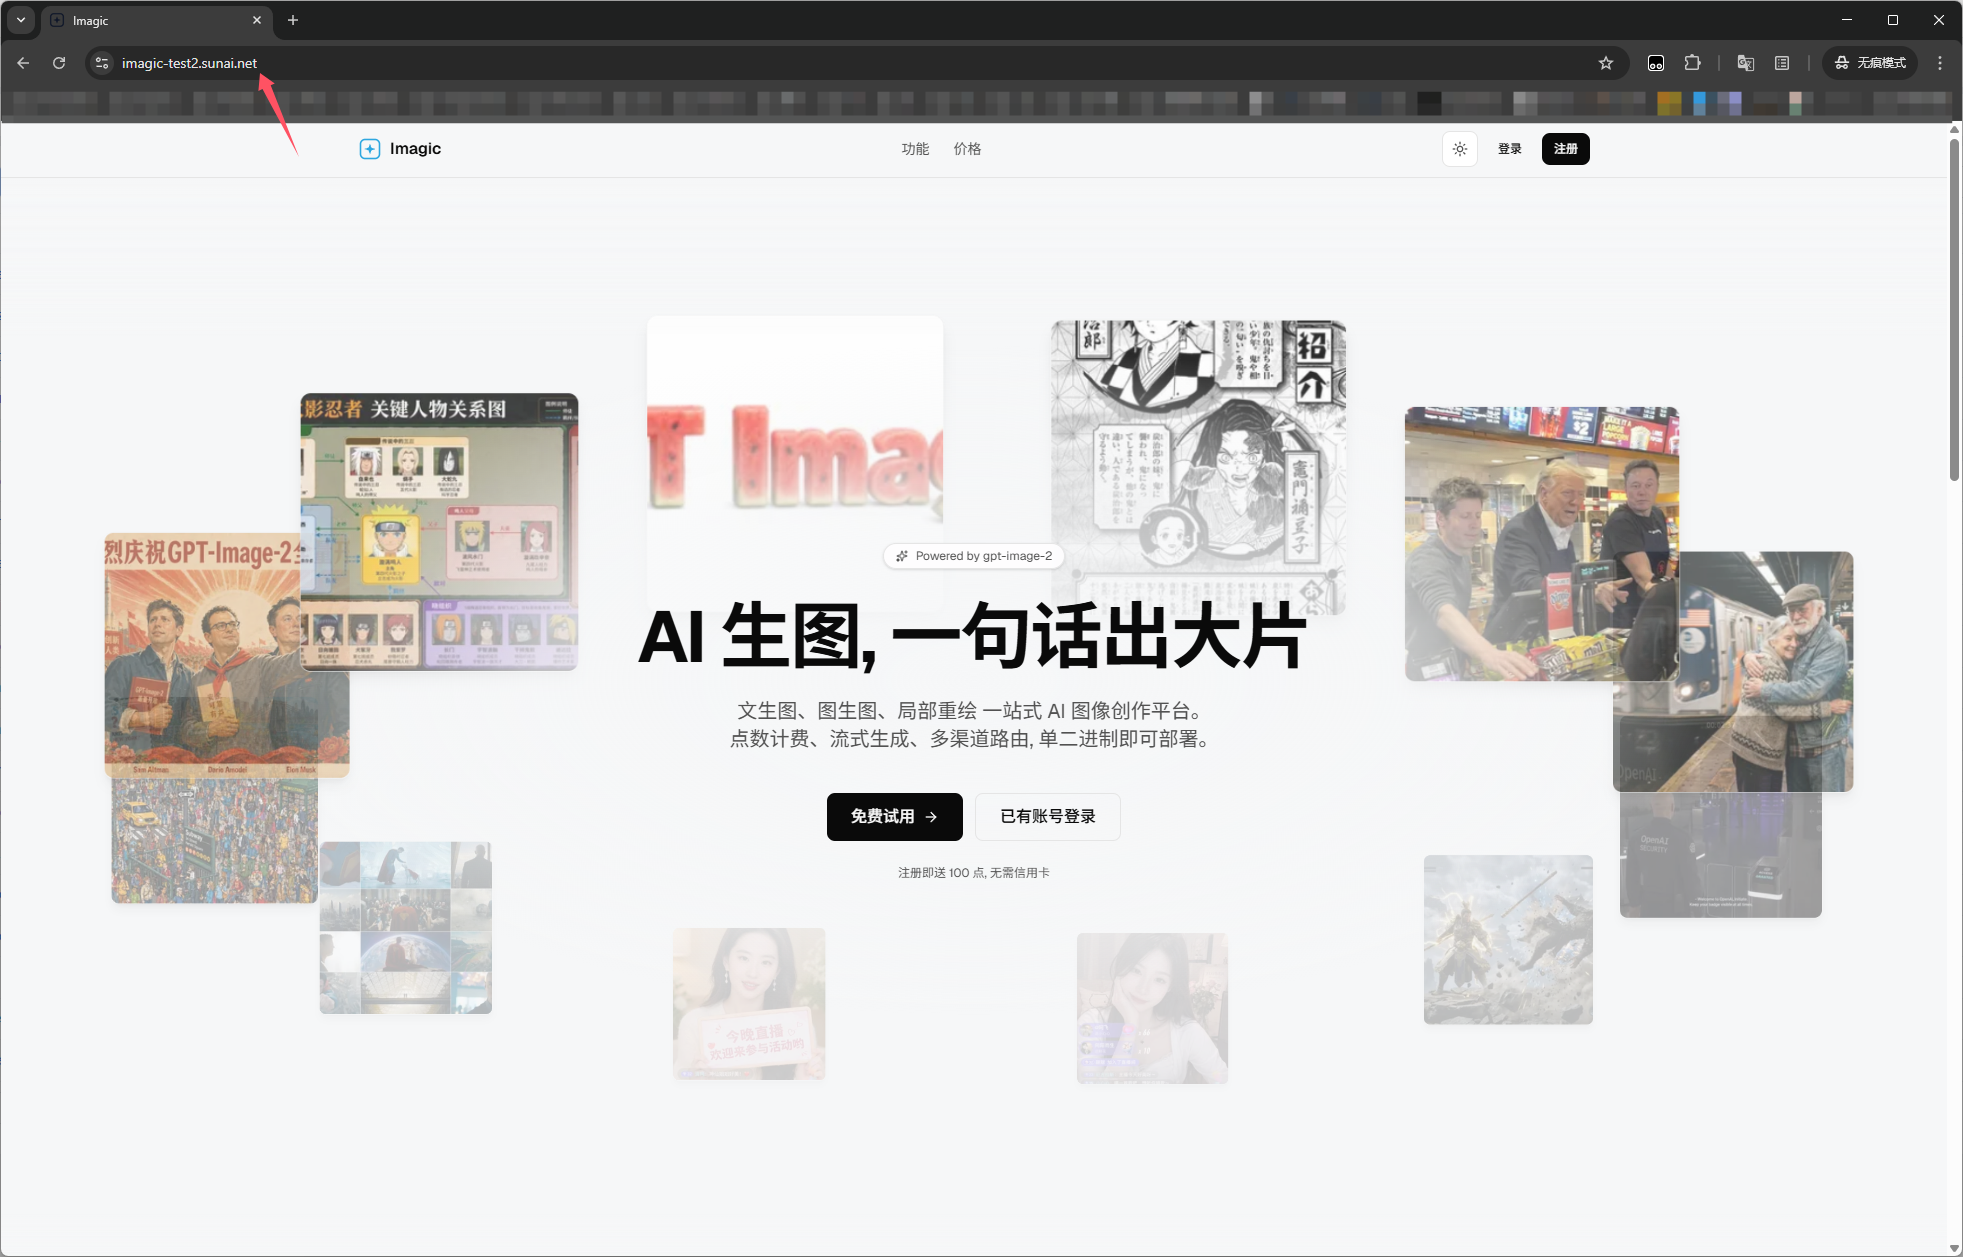The height and width of the screenshot is (1257, 1963).
Task: Open the 价格 nav item
Action: (x=967, y=149)
